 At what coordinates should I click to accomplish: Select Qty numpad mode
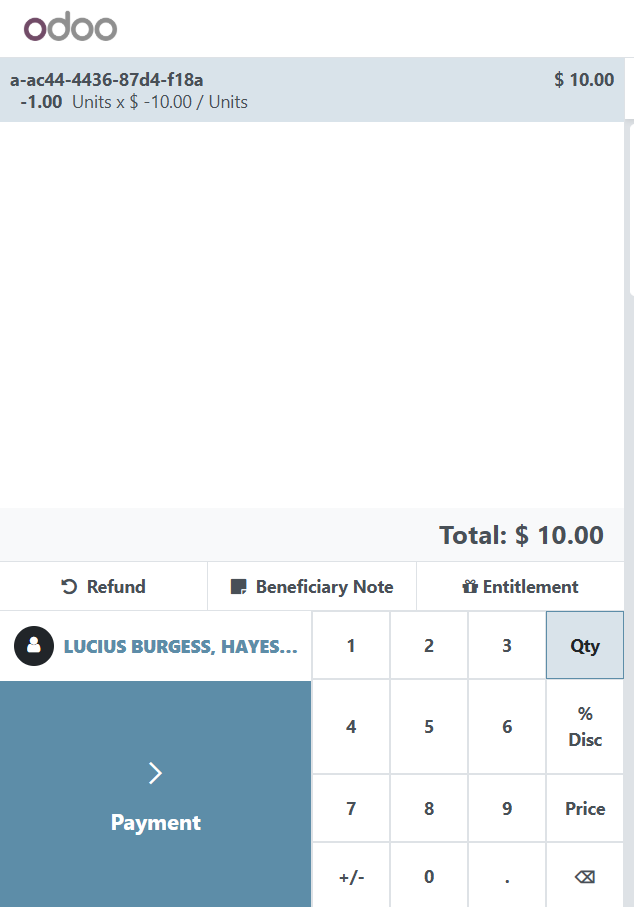click(585, 646)
